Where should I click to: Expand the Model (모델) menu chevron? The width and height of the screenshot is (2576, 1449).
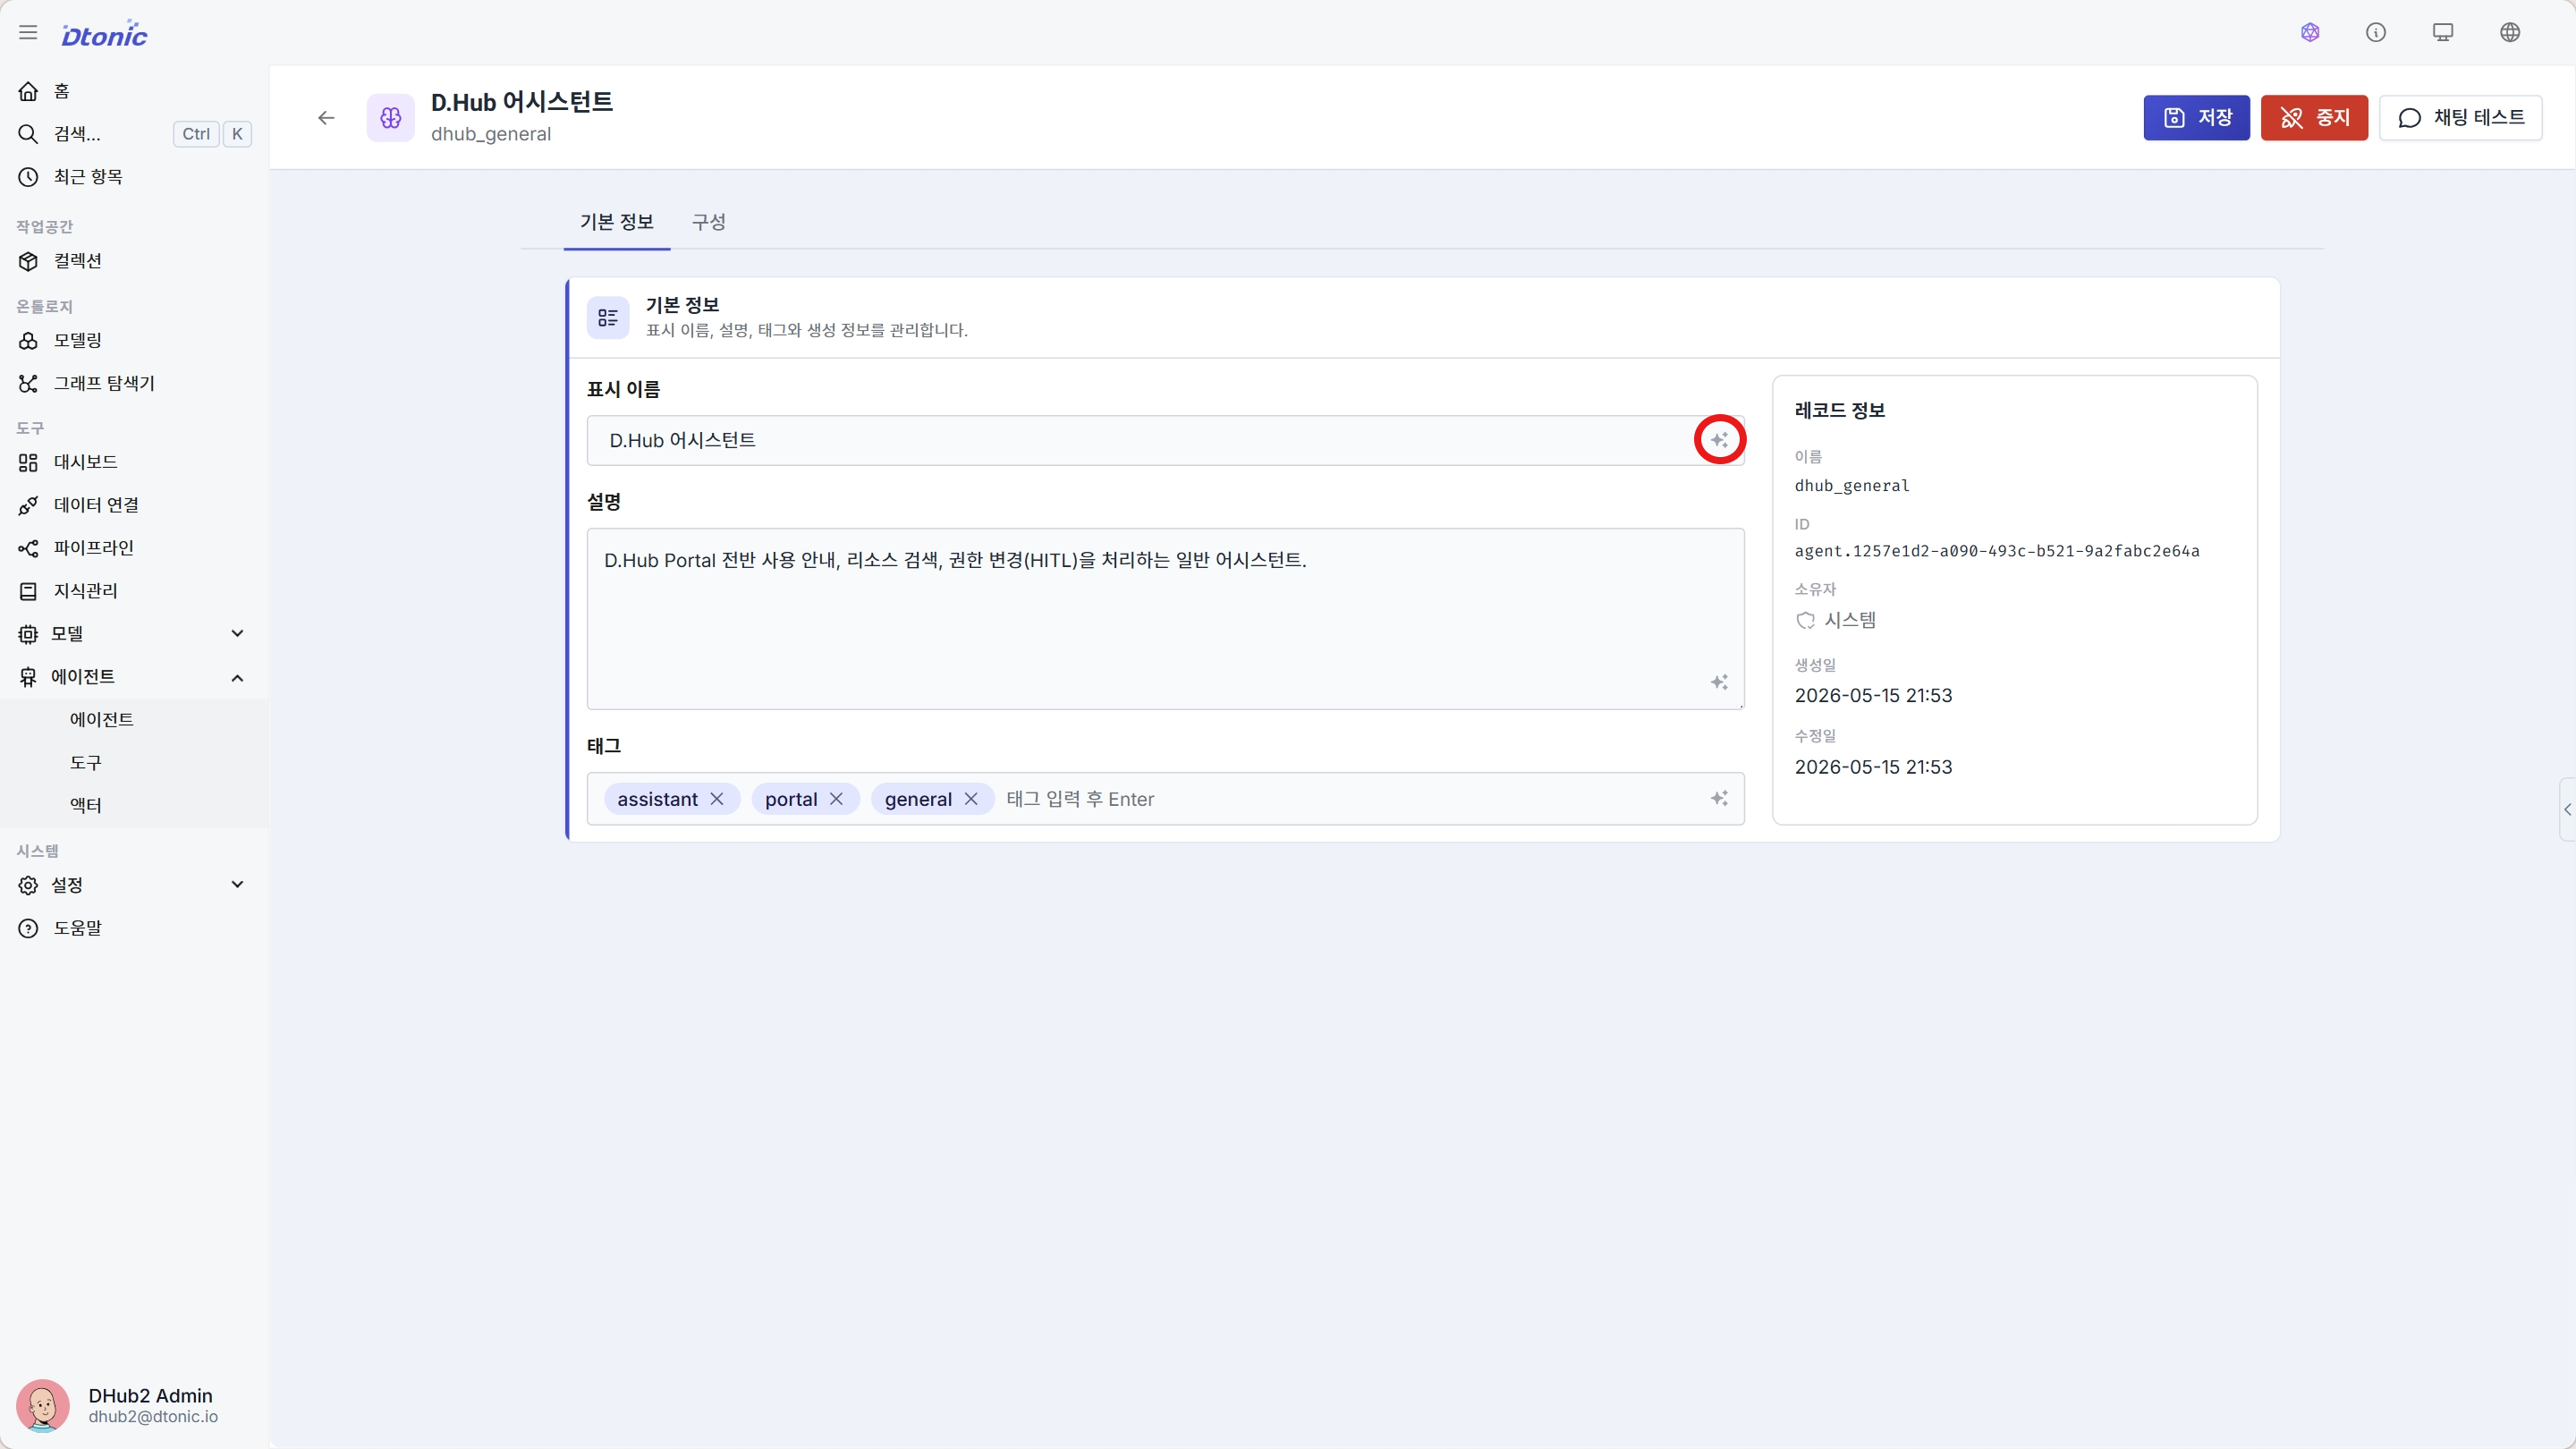[x=237, y=634]
